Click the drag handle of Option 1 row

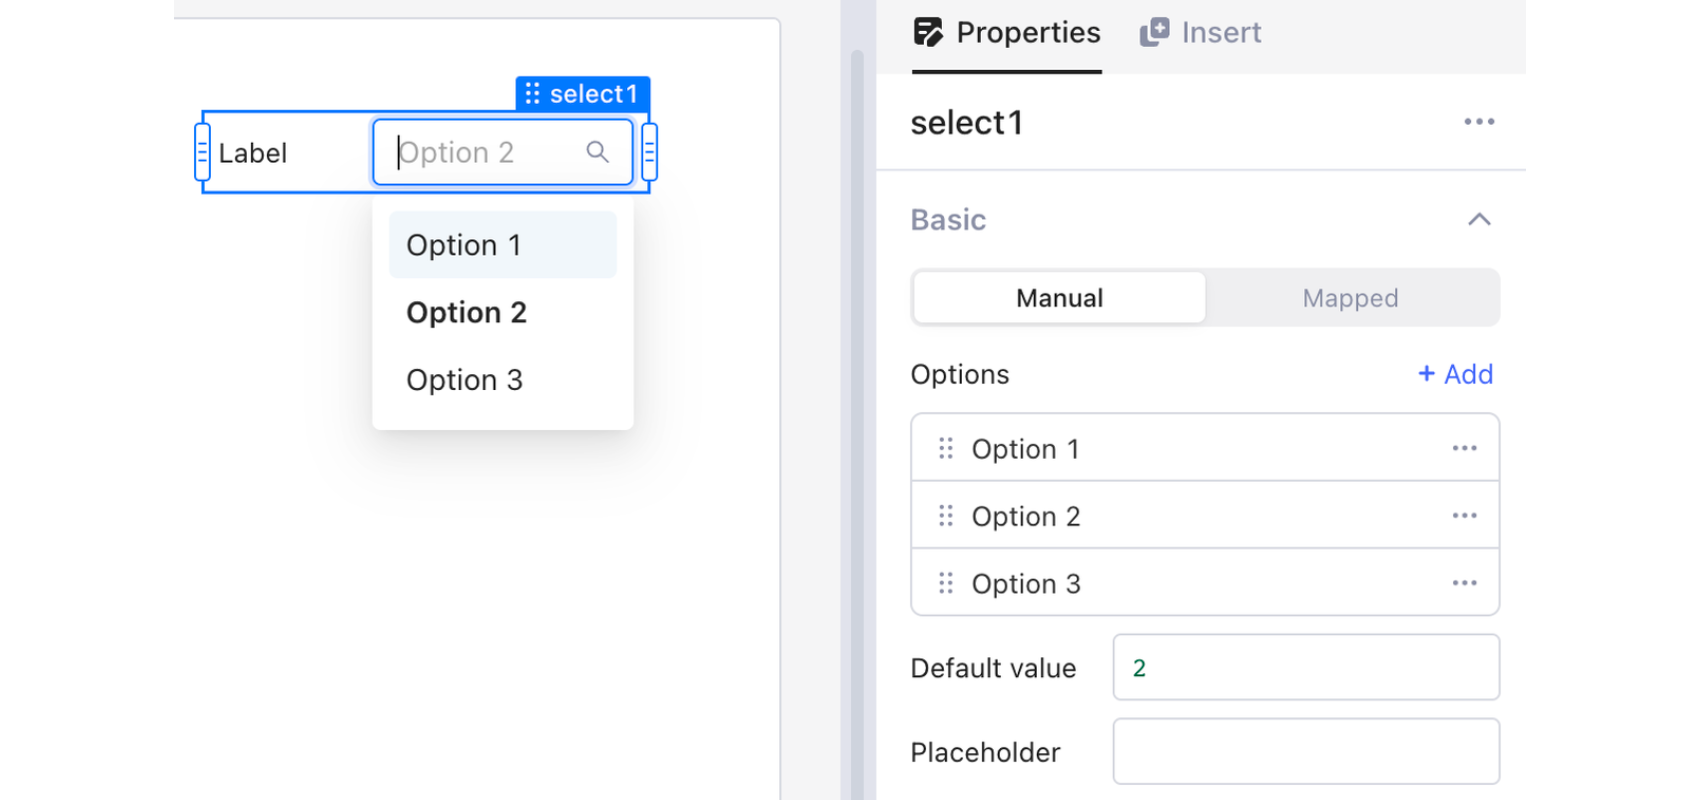point(946,449)
